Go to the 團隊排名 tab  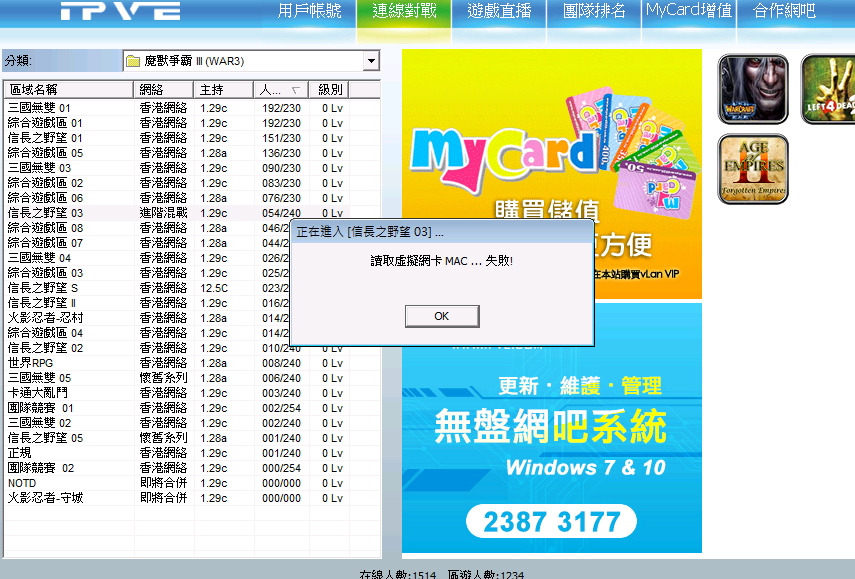594,12
